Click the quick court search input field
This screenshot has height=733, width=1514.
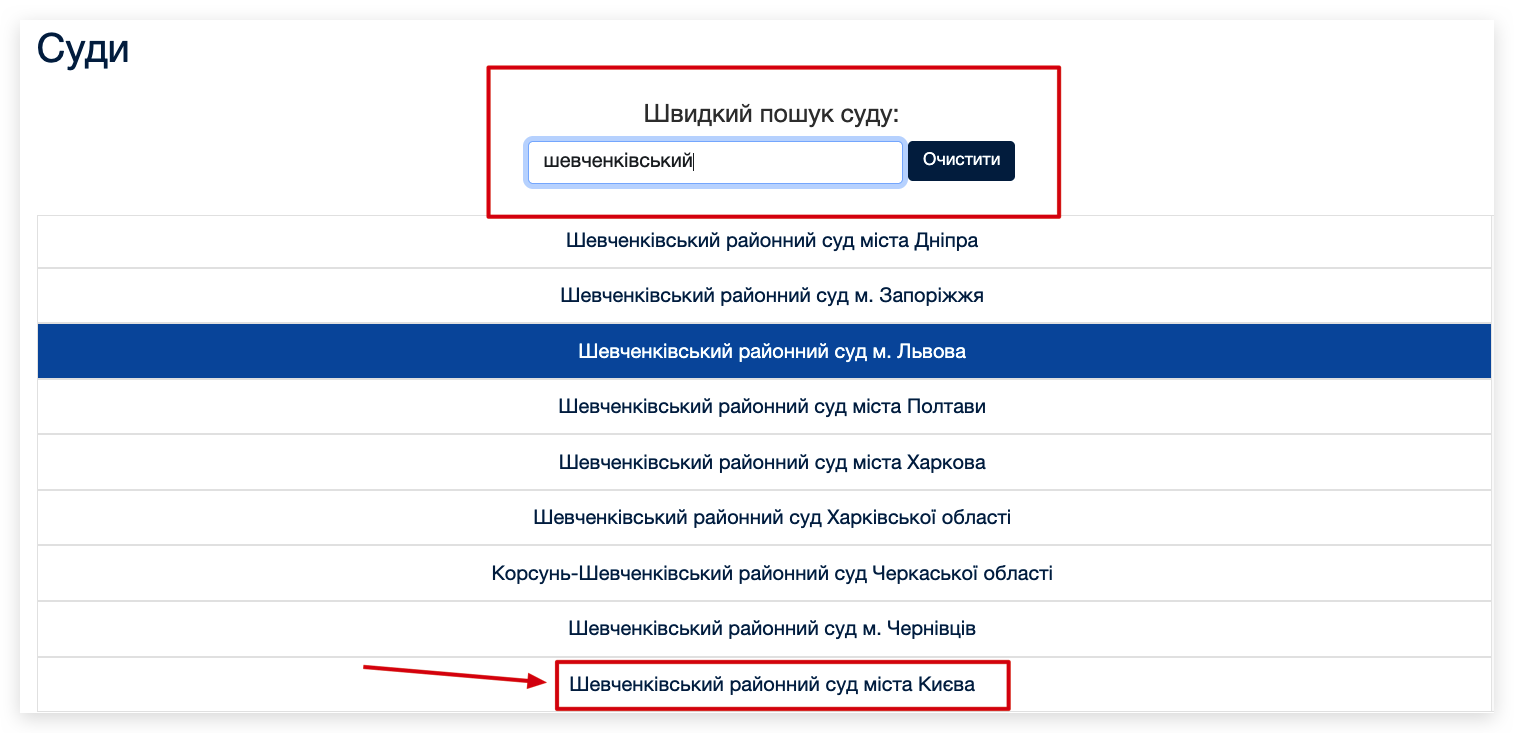coord(714,162)
